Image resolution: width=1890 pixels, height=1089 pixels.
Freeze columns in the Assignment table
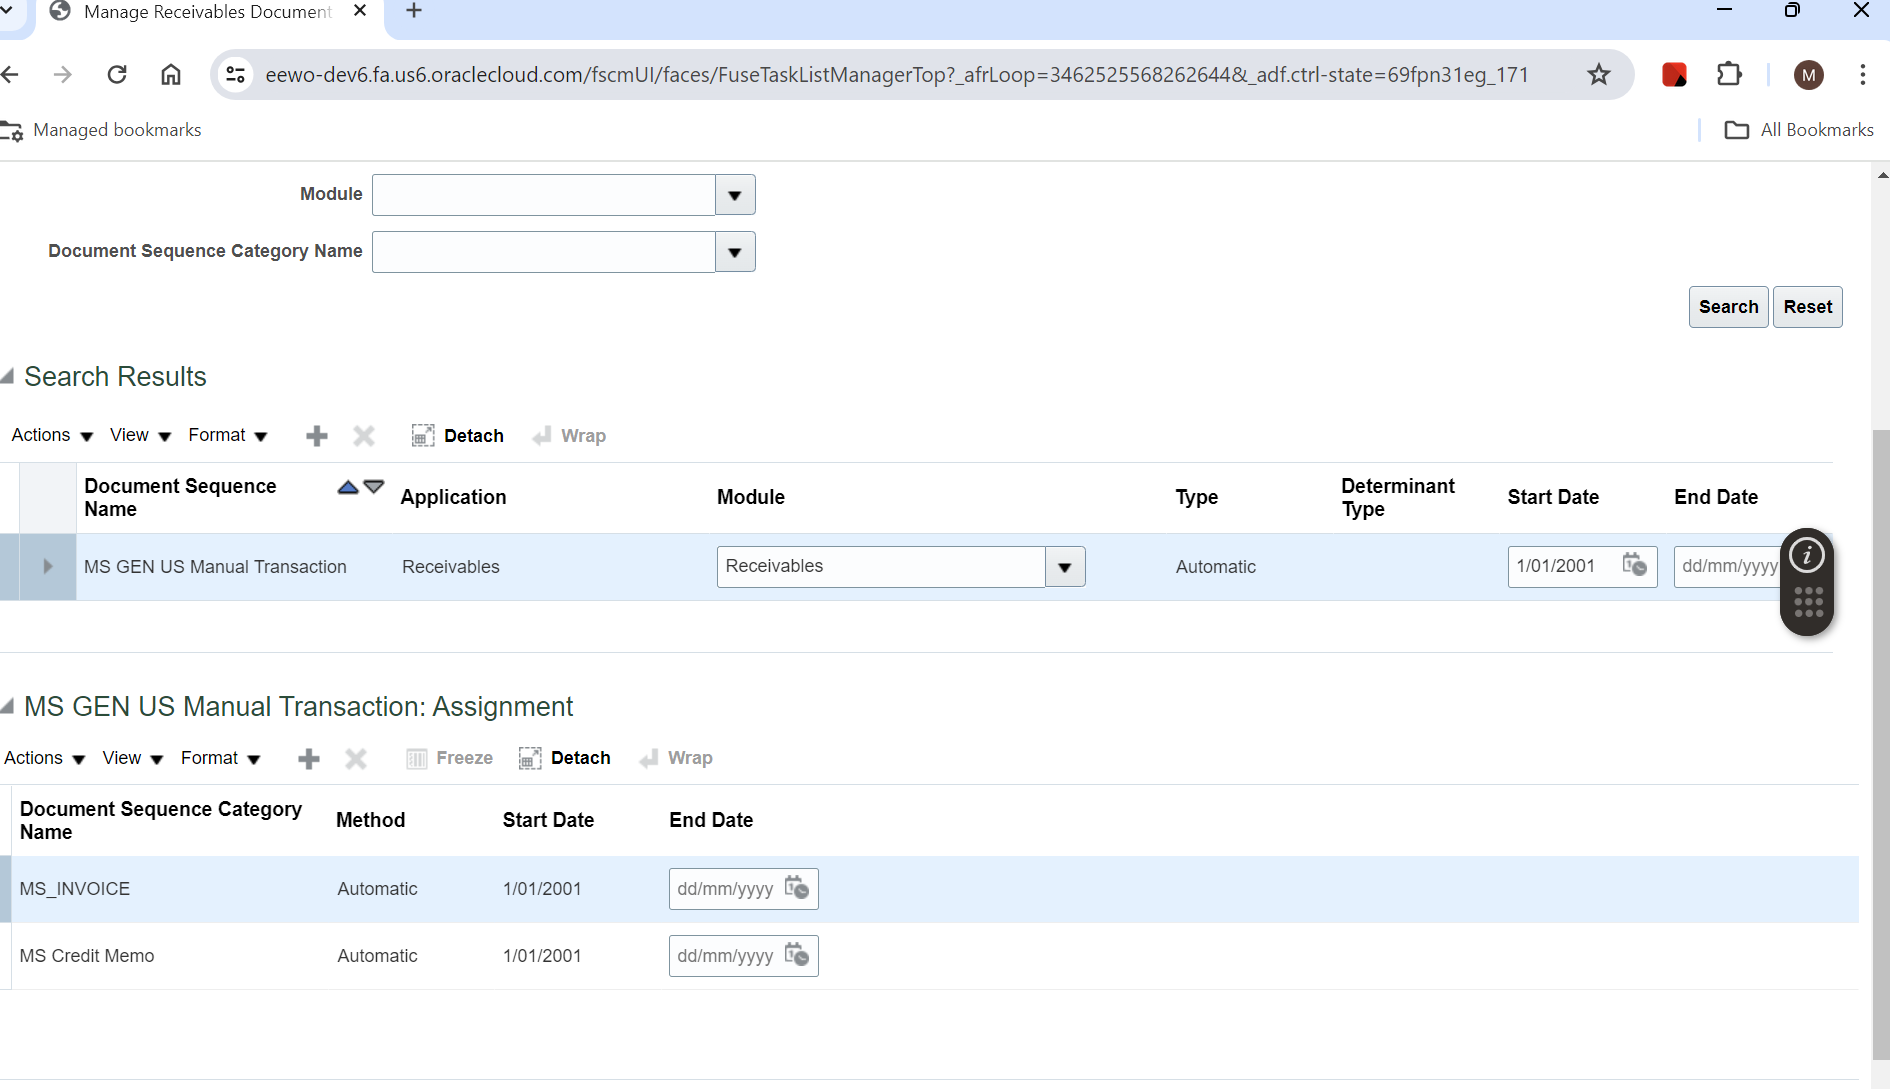(449, 758)
